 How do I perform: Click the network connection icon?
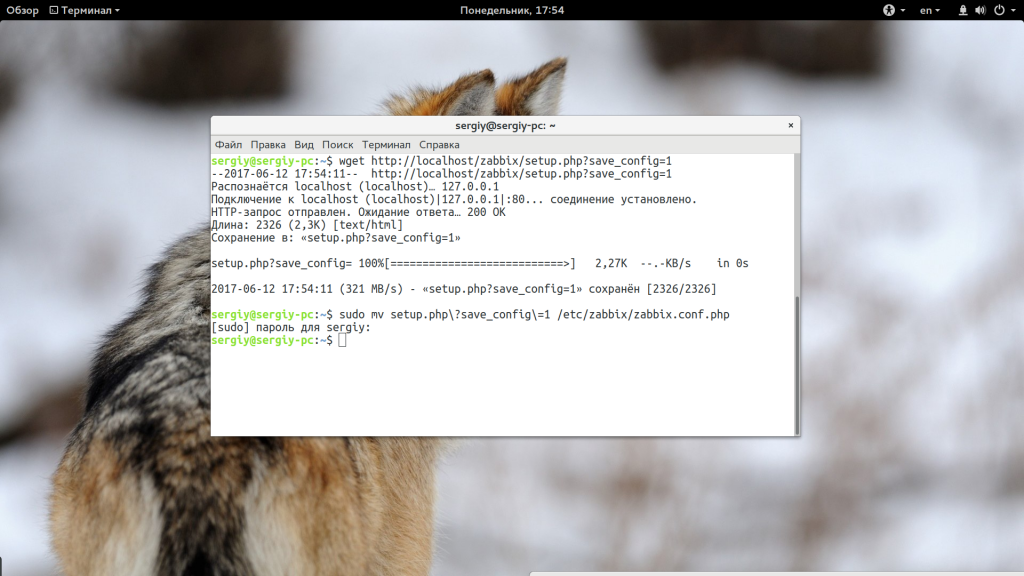963,10
